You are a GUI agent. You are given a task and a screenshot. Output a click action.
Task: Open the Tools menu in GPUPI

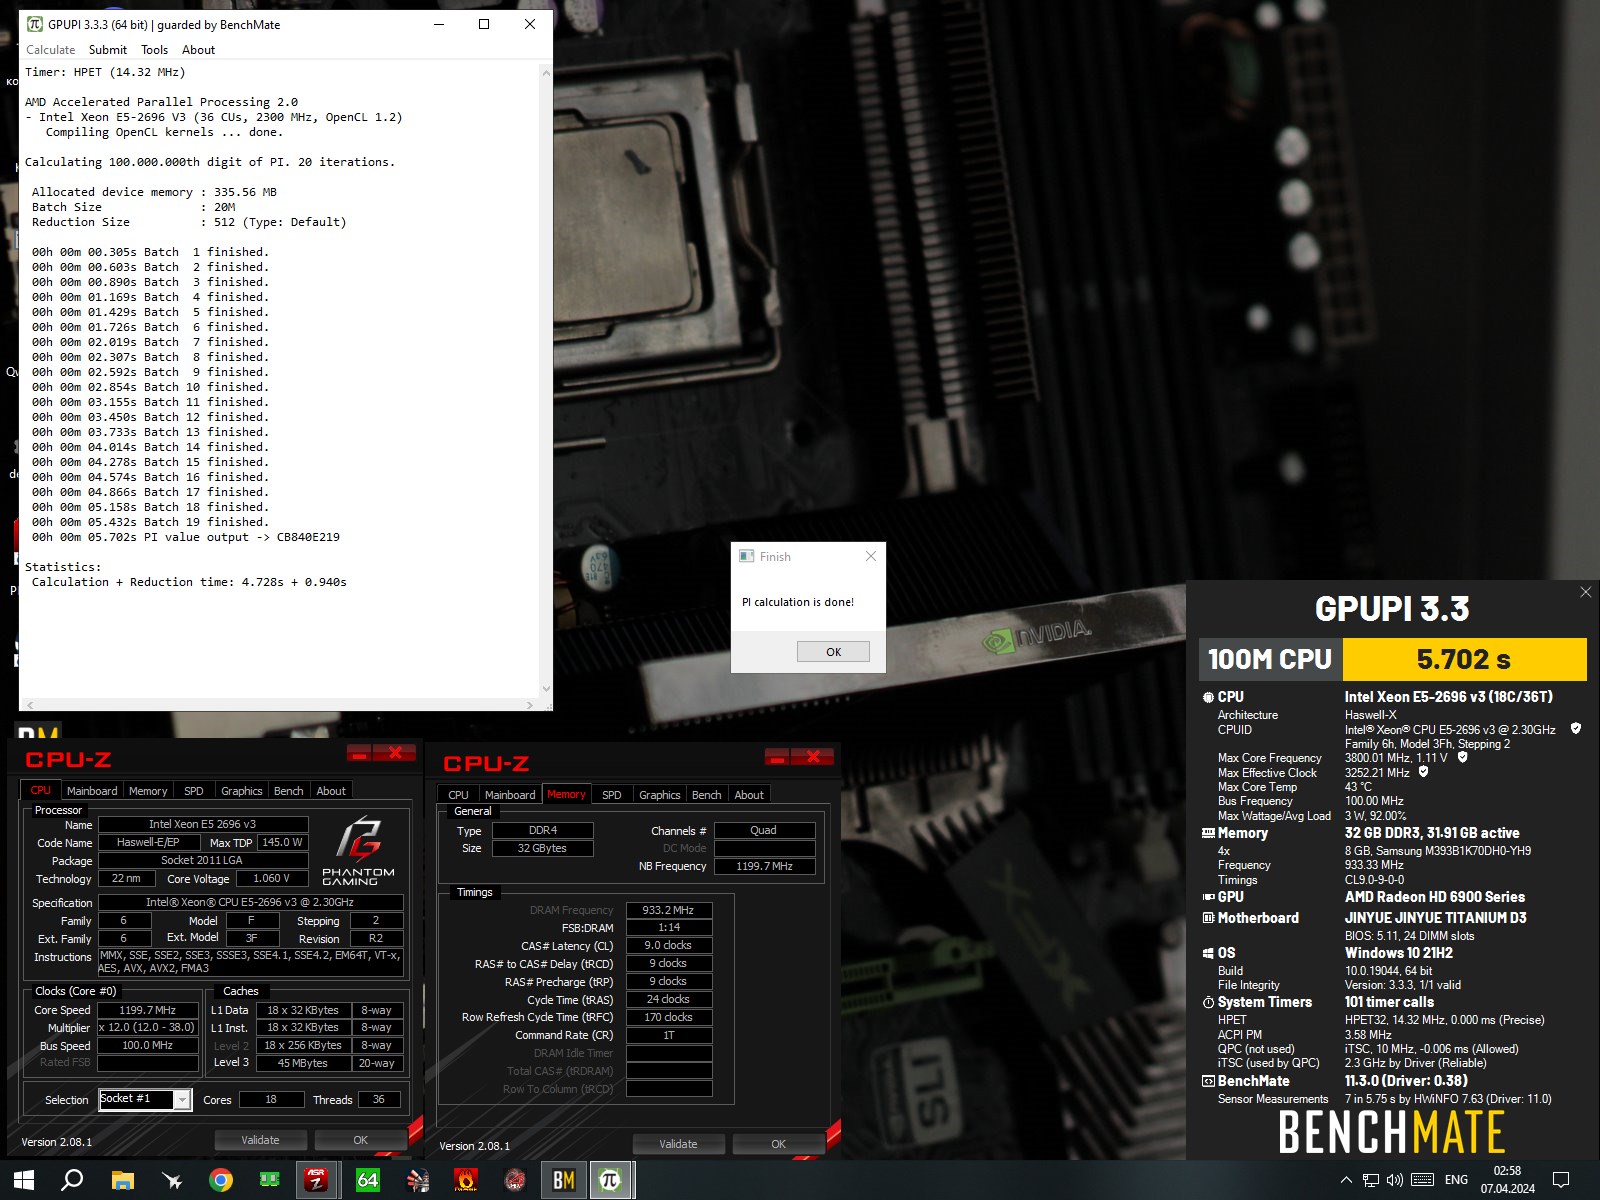pos(154,50)
